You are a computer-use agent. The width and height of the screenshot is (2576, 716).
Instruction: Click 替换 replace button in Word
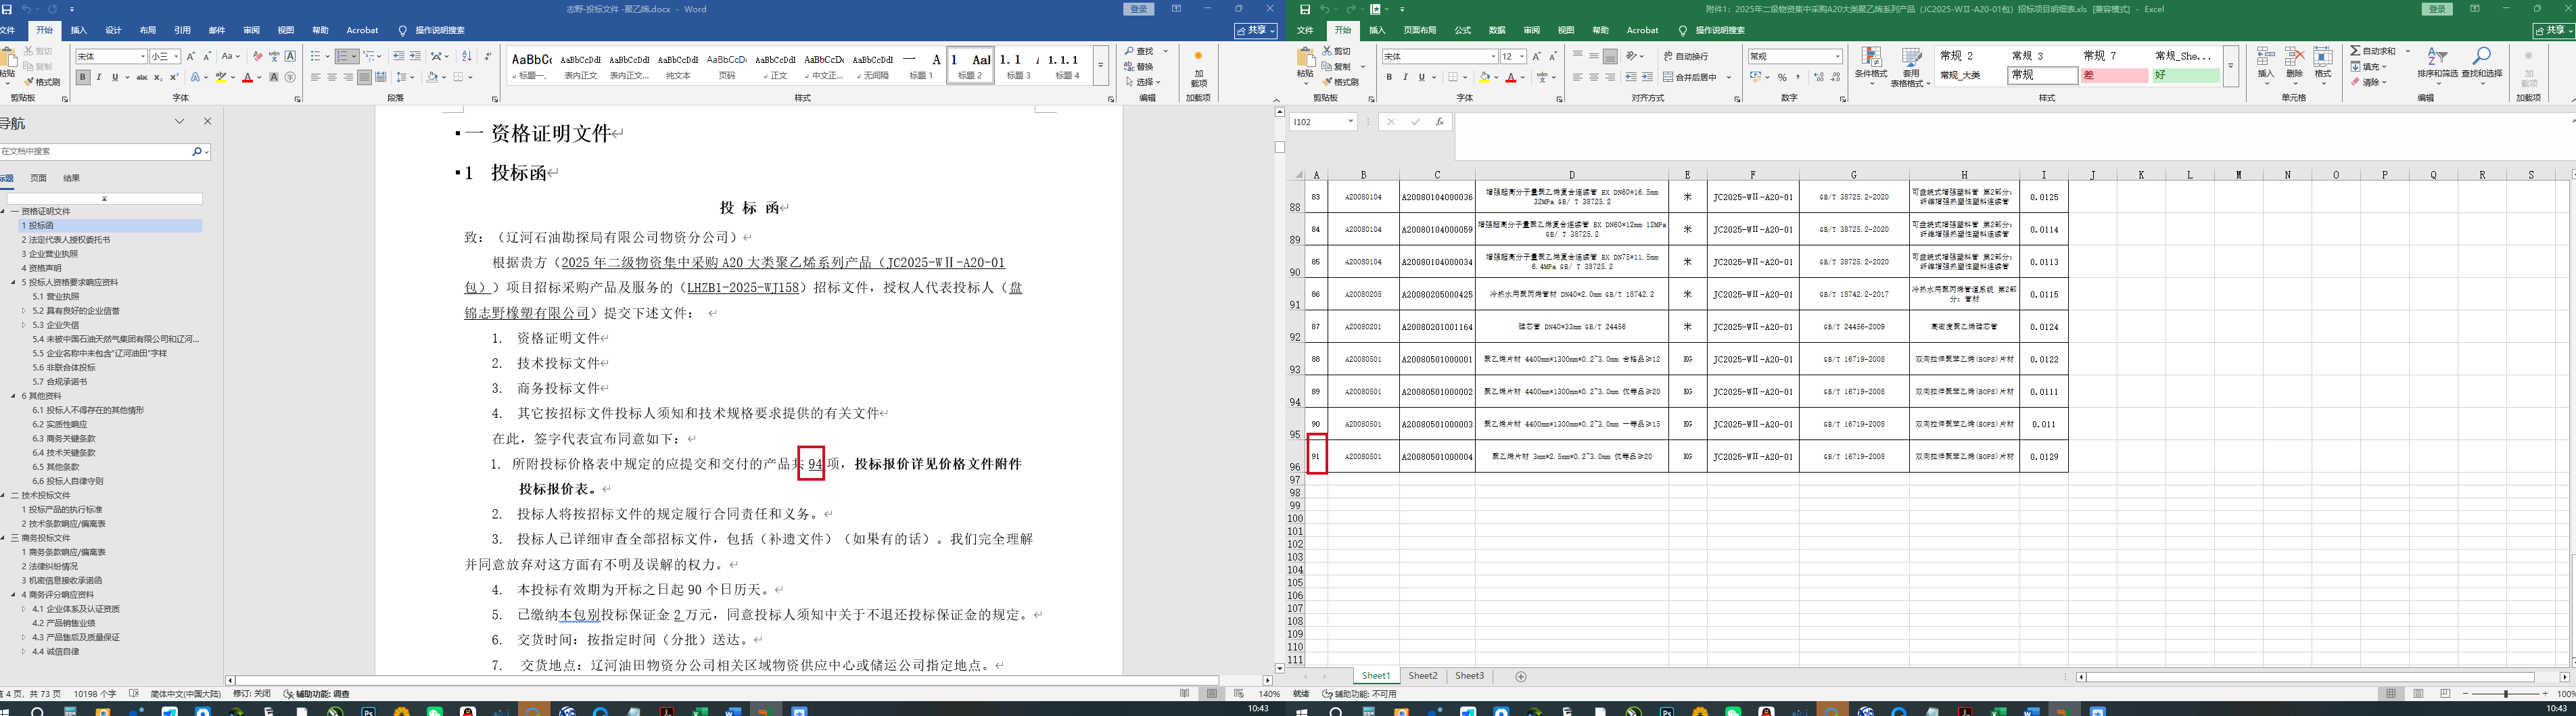pyautogui.click(x=1139, y=67)
